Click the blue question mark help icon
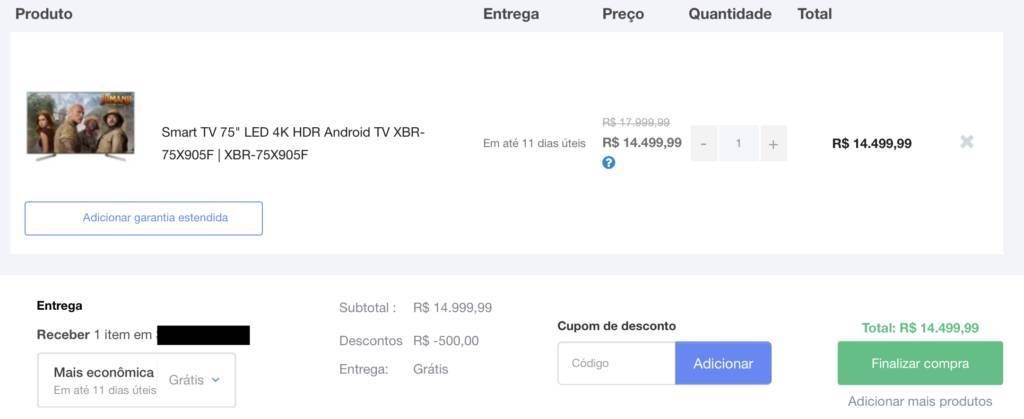1024x419 pixels. coord(609,163)
